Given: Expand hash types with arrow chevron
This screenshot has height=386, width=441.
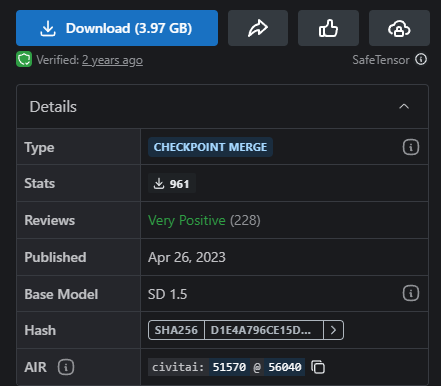Looking at the screenshot, I should click(x=333, y=330).
